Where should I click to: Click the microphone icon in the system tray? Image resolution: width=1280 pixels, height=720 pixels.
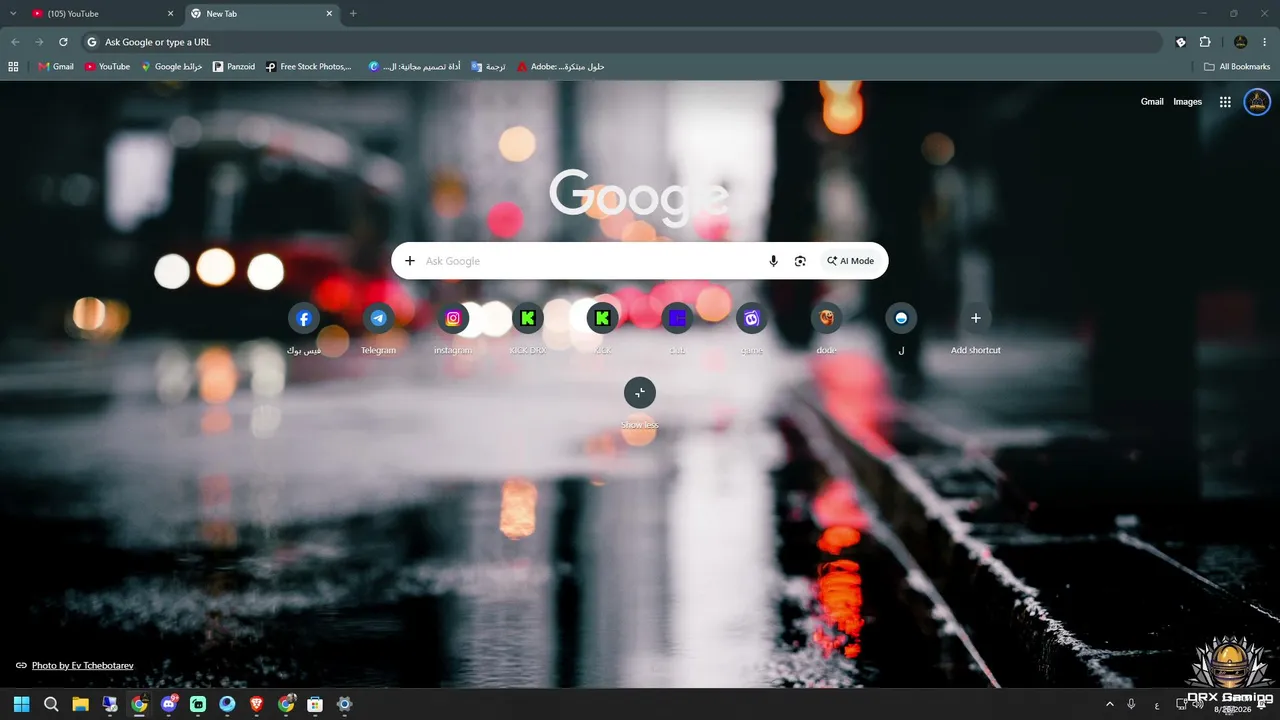point(1131,704)
